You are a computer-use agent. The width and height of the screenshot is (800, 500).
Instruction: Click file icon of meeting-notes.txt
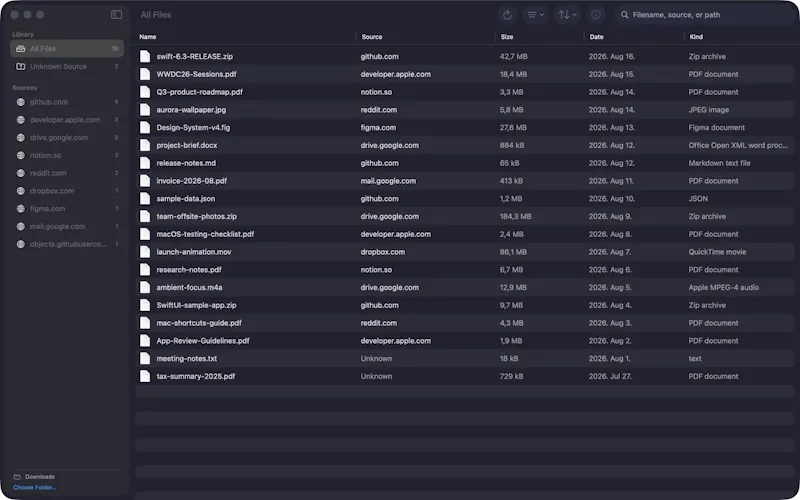[x=145, y=359]
